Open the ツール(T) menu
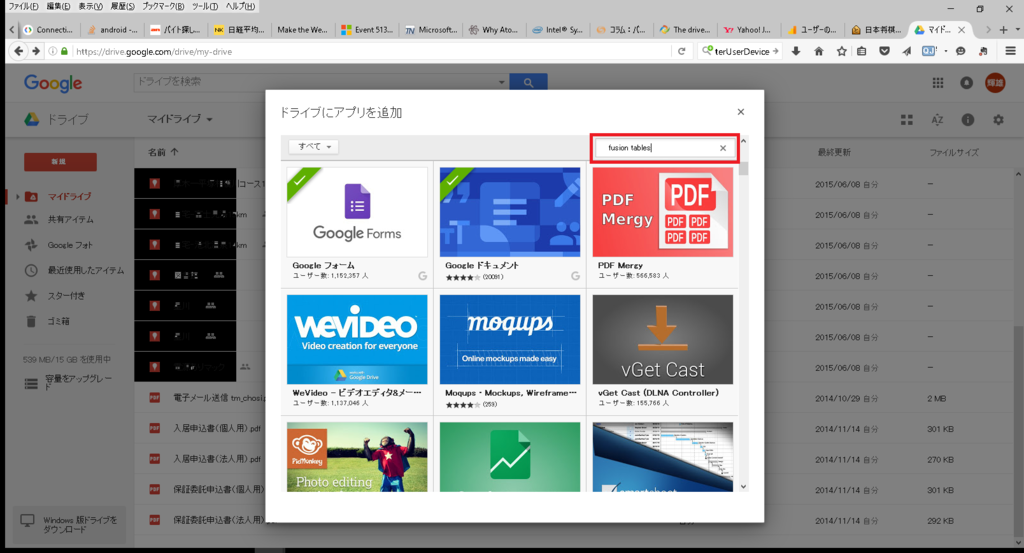The image size is (1024, 553). 205,6
